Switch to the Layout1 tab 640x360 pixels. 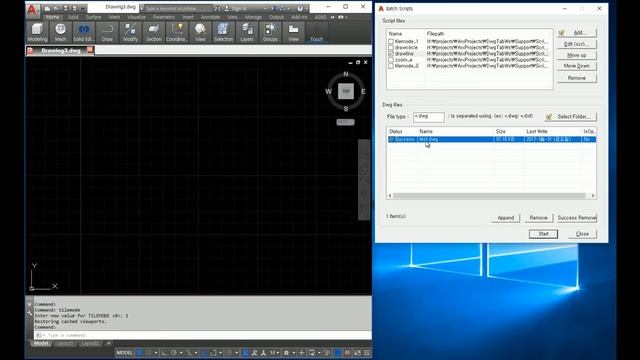(x=65, y=343)
